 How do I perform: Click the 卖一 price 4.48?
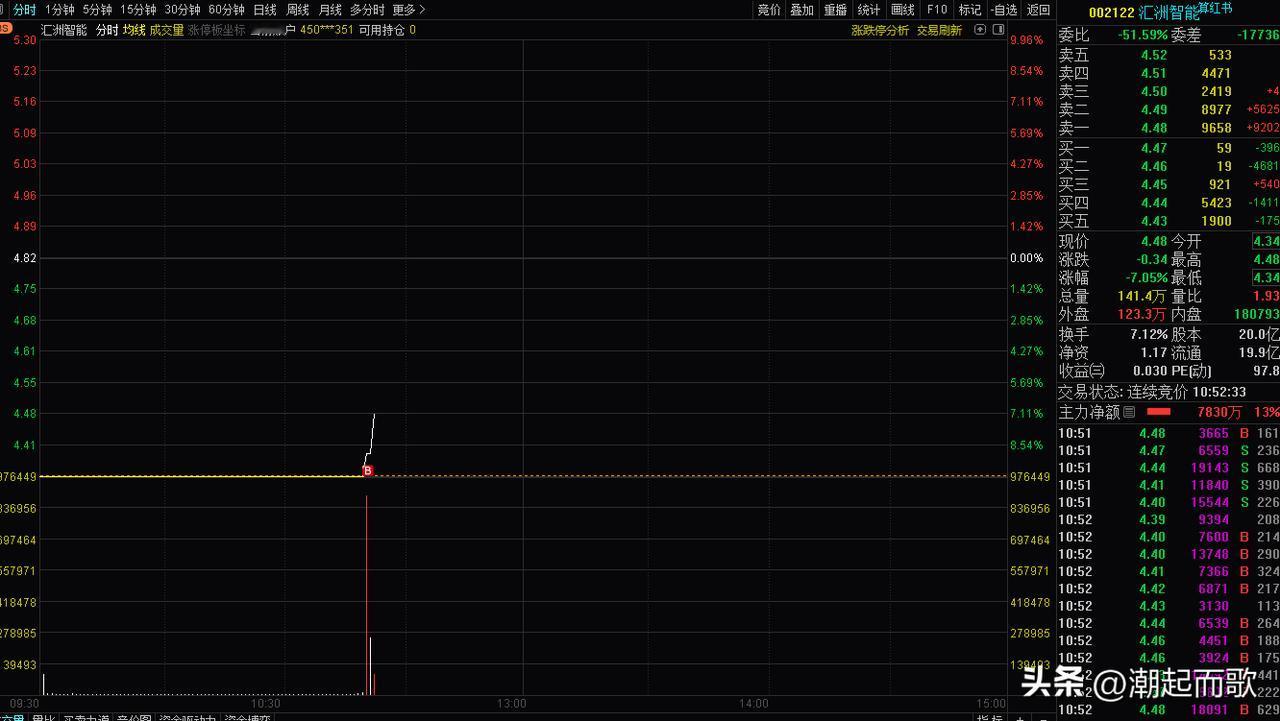pyautogui.click(x=1153, y=128)
